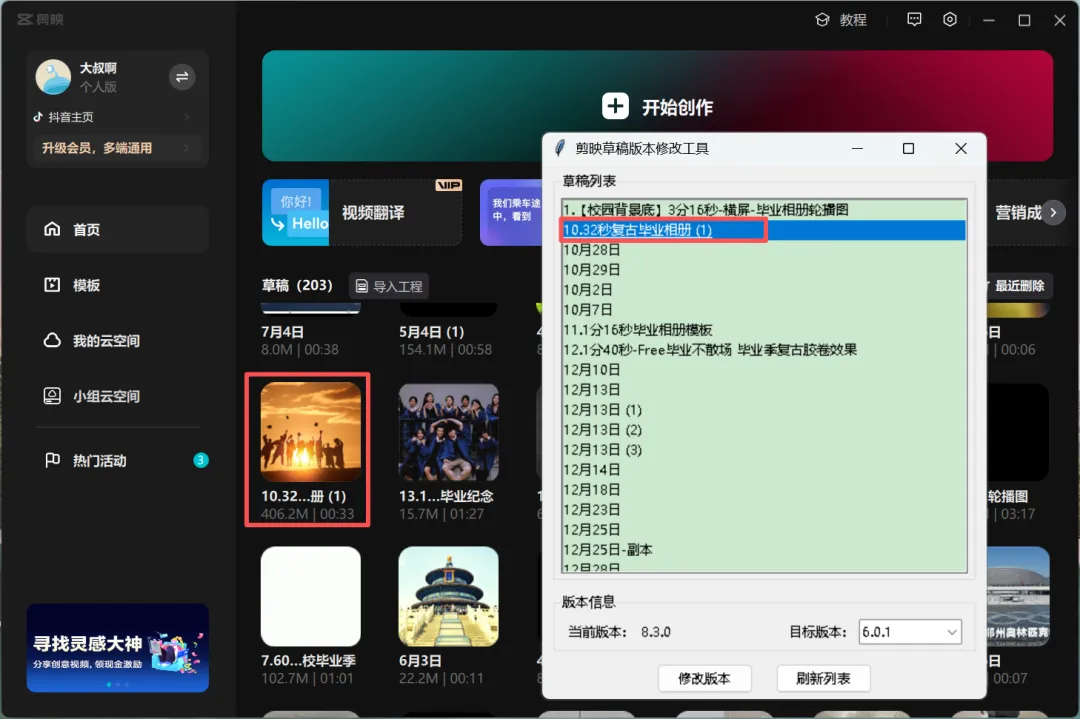Click draft title 7月4日
This screenshot has width=1080, height=719.
(x=282, y=332)
